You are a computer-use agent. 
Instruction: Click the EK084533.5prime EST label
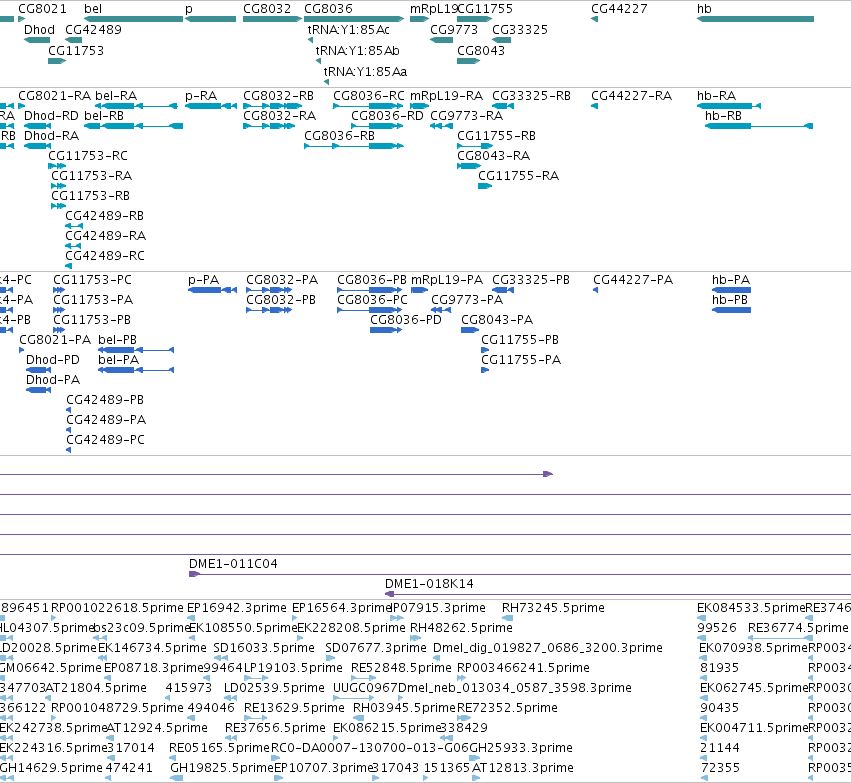751,608
